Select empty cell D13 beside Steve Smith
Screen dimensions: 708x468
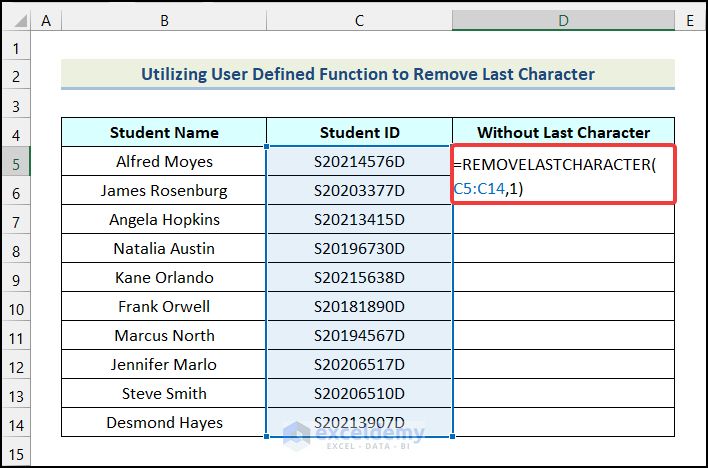tap(564, 393)
